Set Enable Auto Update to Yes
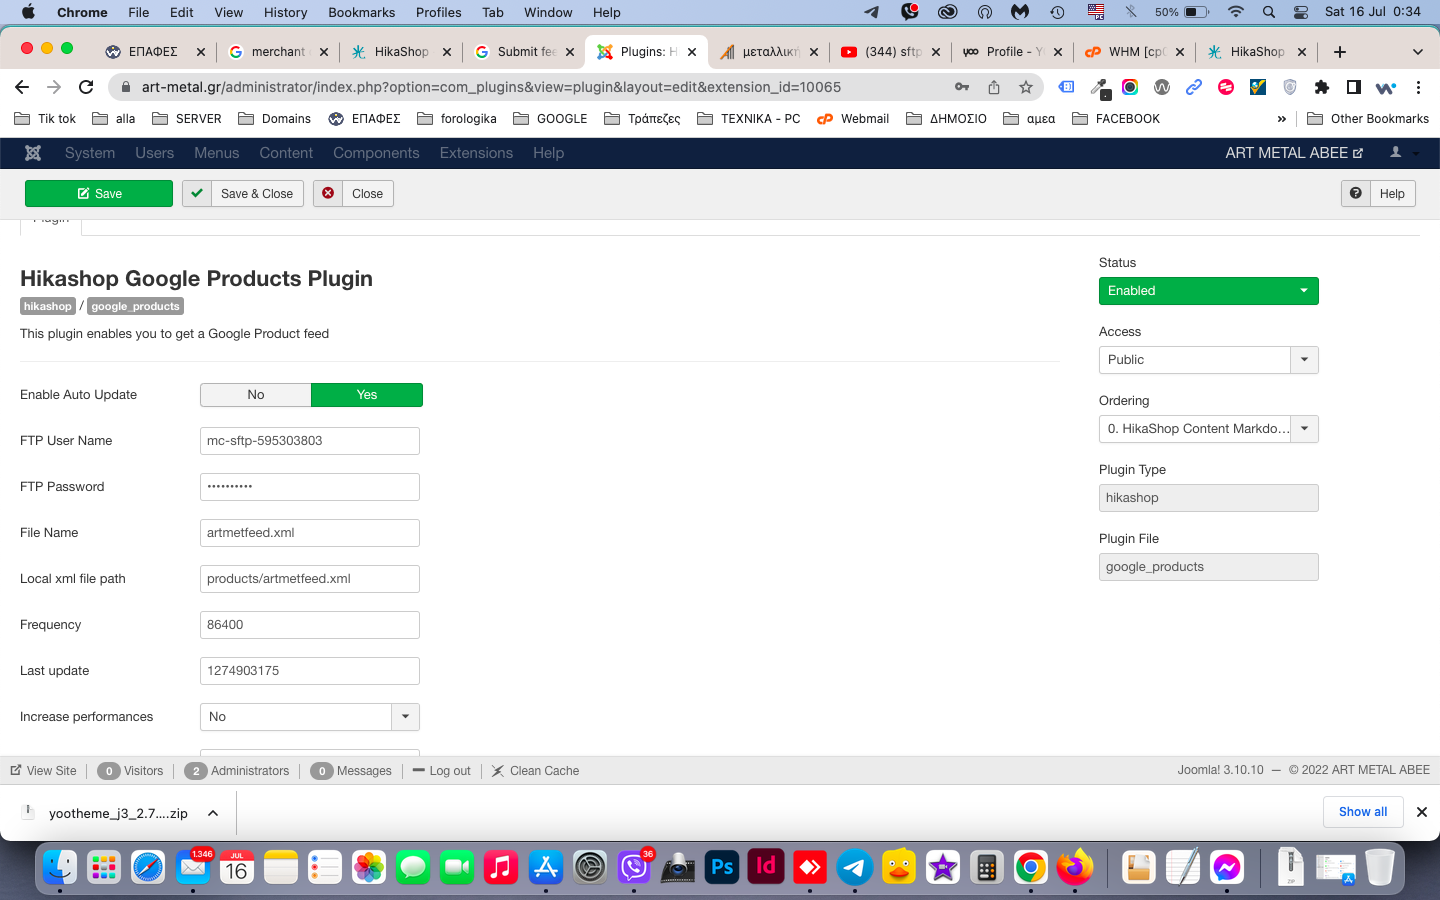This screenshot has width=1440, height=900. (367, 395)
